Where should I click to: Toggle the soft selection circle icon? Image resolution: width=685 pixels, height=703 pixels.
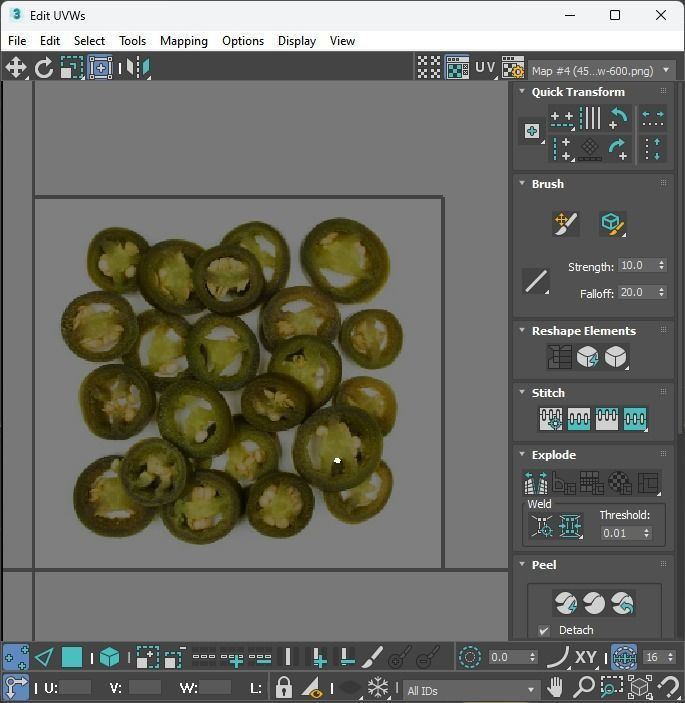(470, 657)
